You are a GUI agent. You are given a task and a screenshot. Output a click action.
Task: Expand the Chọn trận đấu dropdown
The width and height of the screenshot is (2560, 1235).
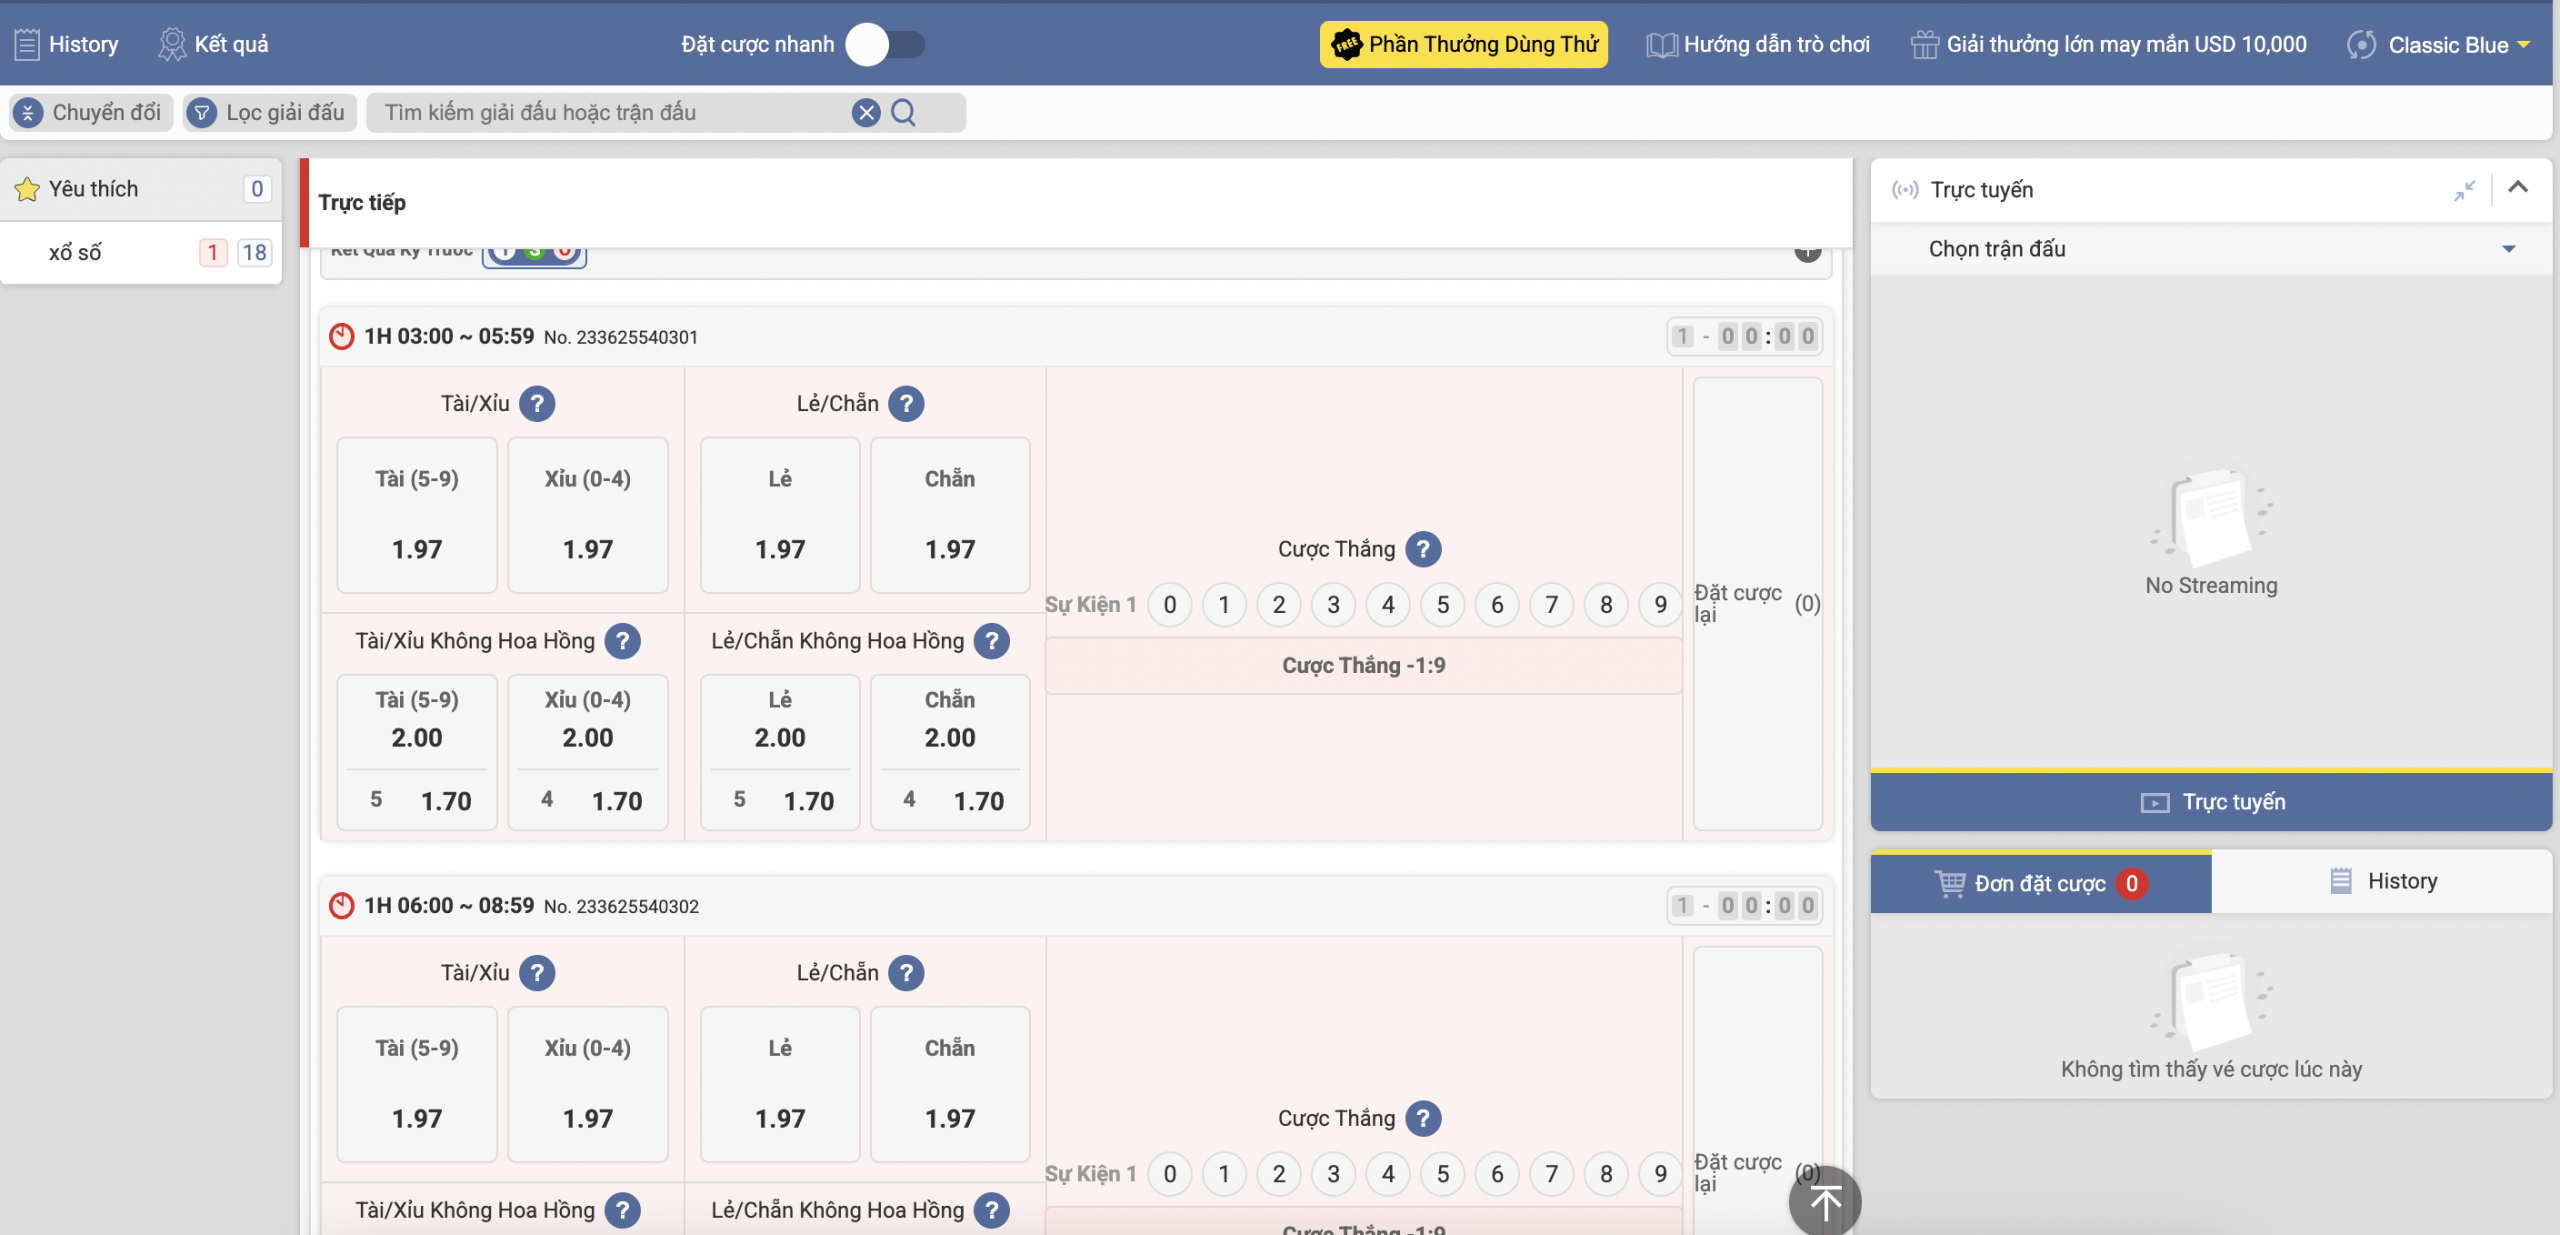tap(2508, 249)
